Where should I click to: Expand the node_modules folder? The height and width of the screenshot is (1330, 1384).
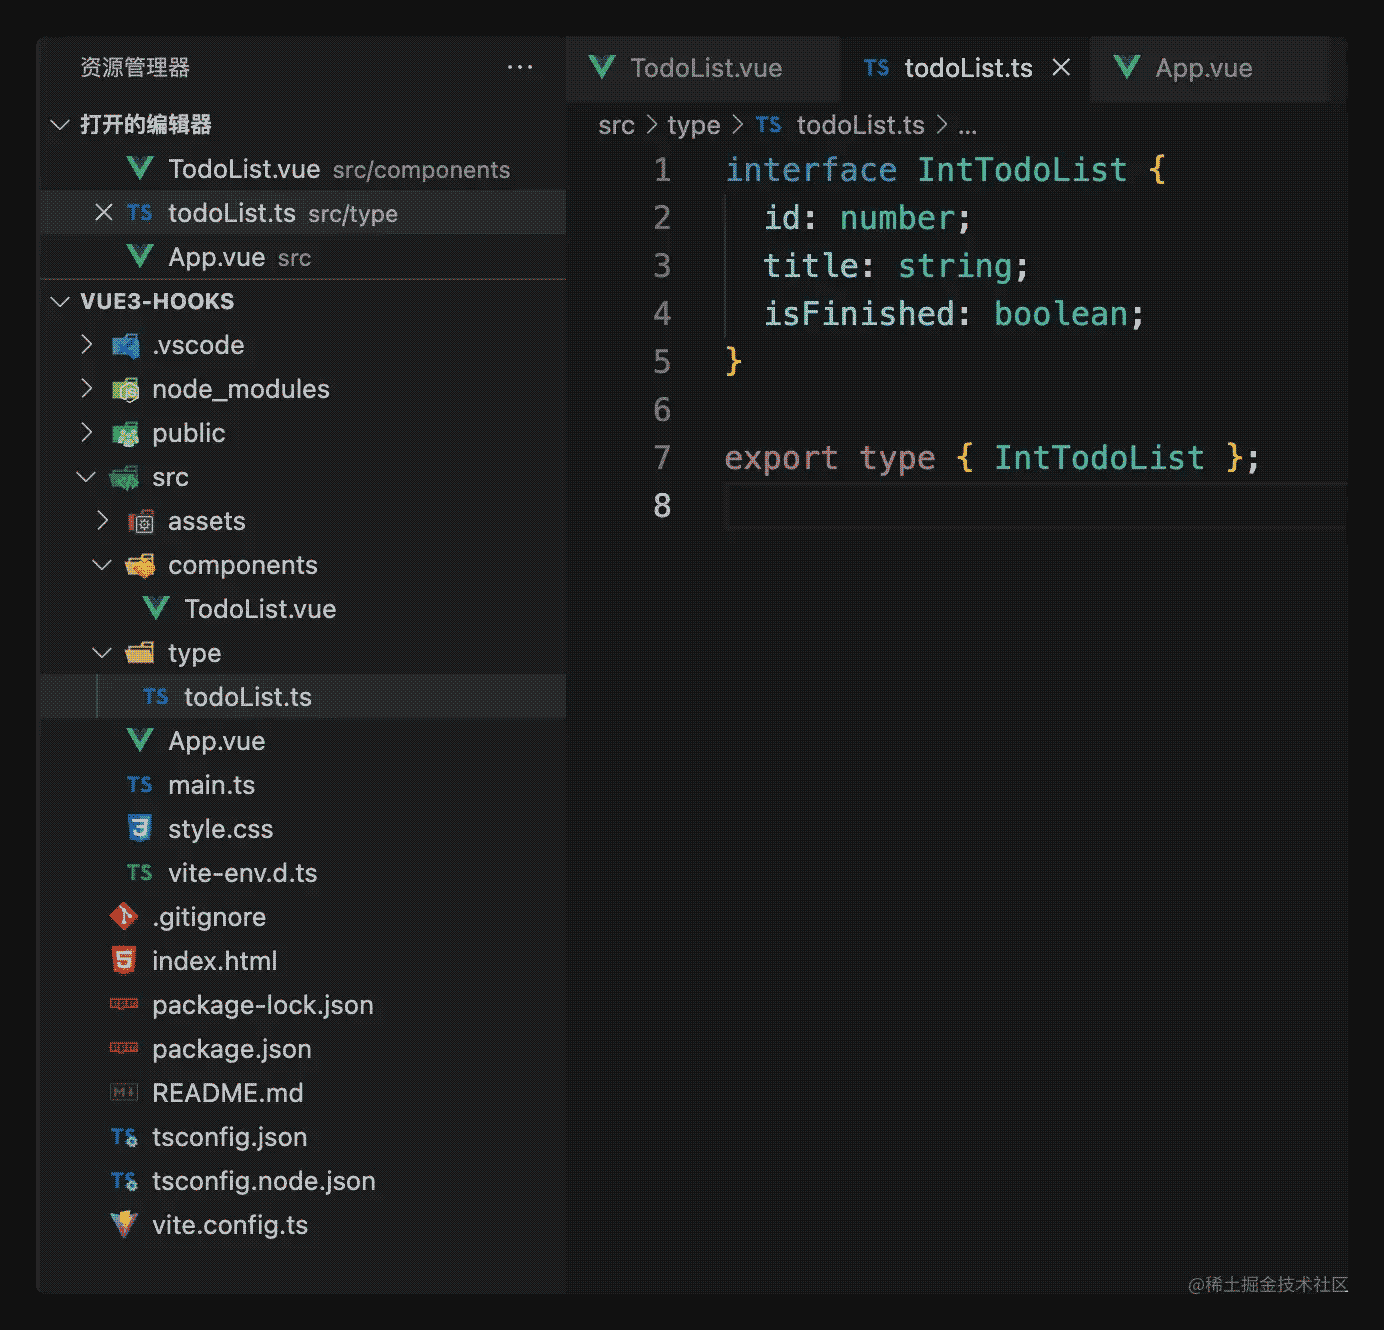click(x=87, y=389)
